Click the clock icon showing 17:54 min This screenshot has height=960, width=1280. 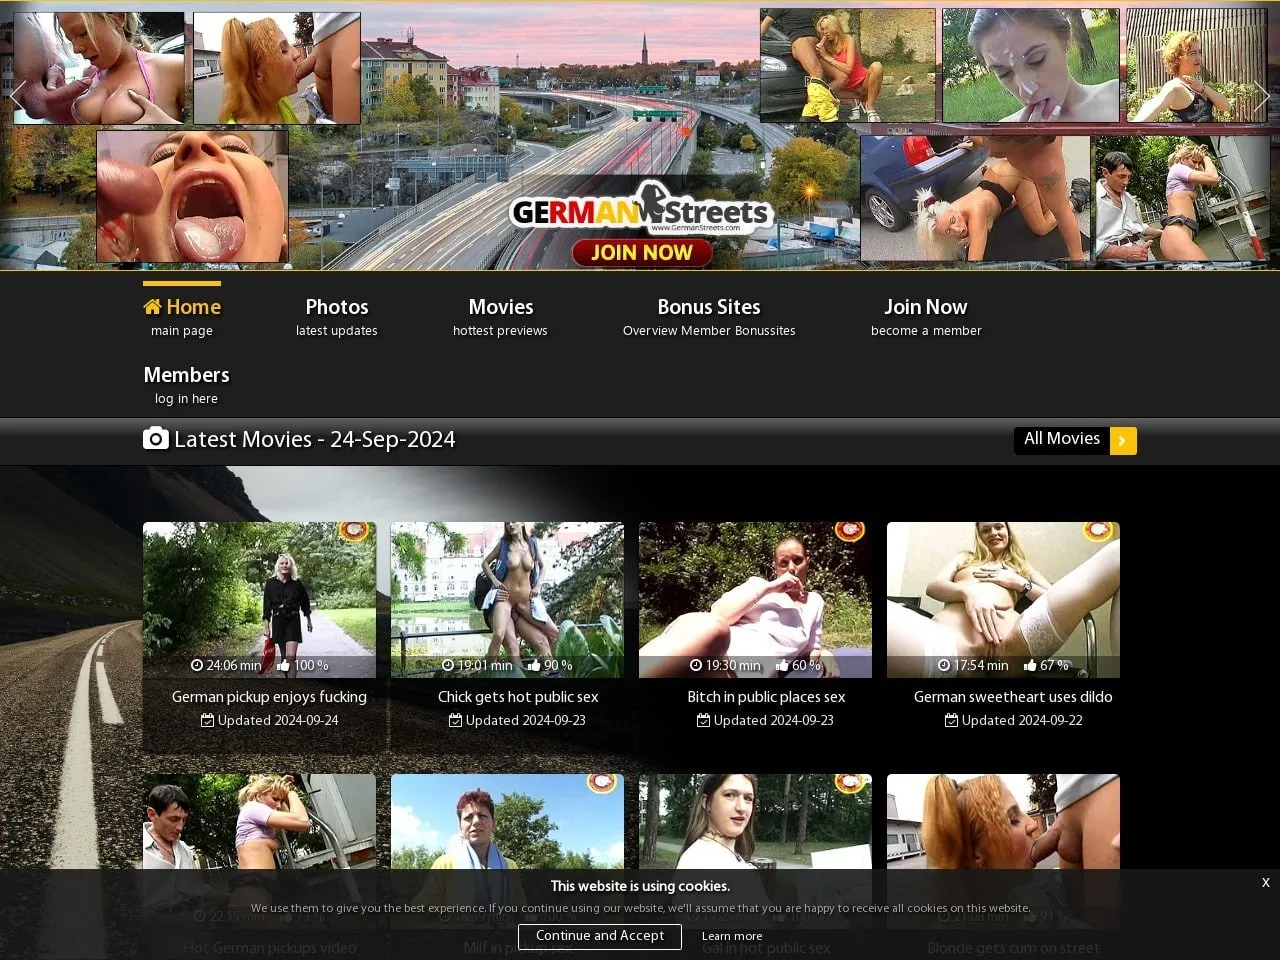click(x=943, y=665)
